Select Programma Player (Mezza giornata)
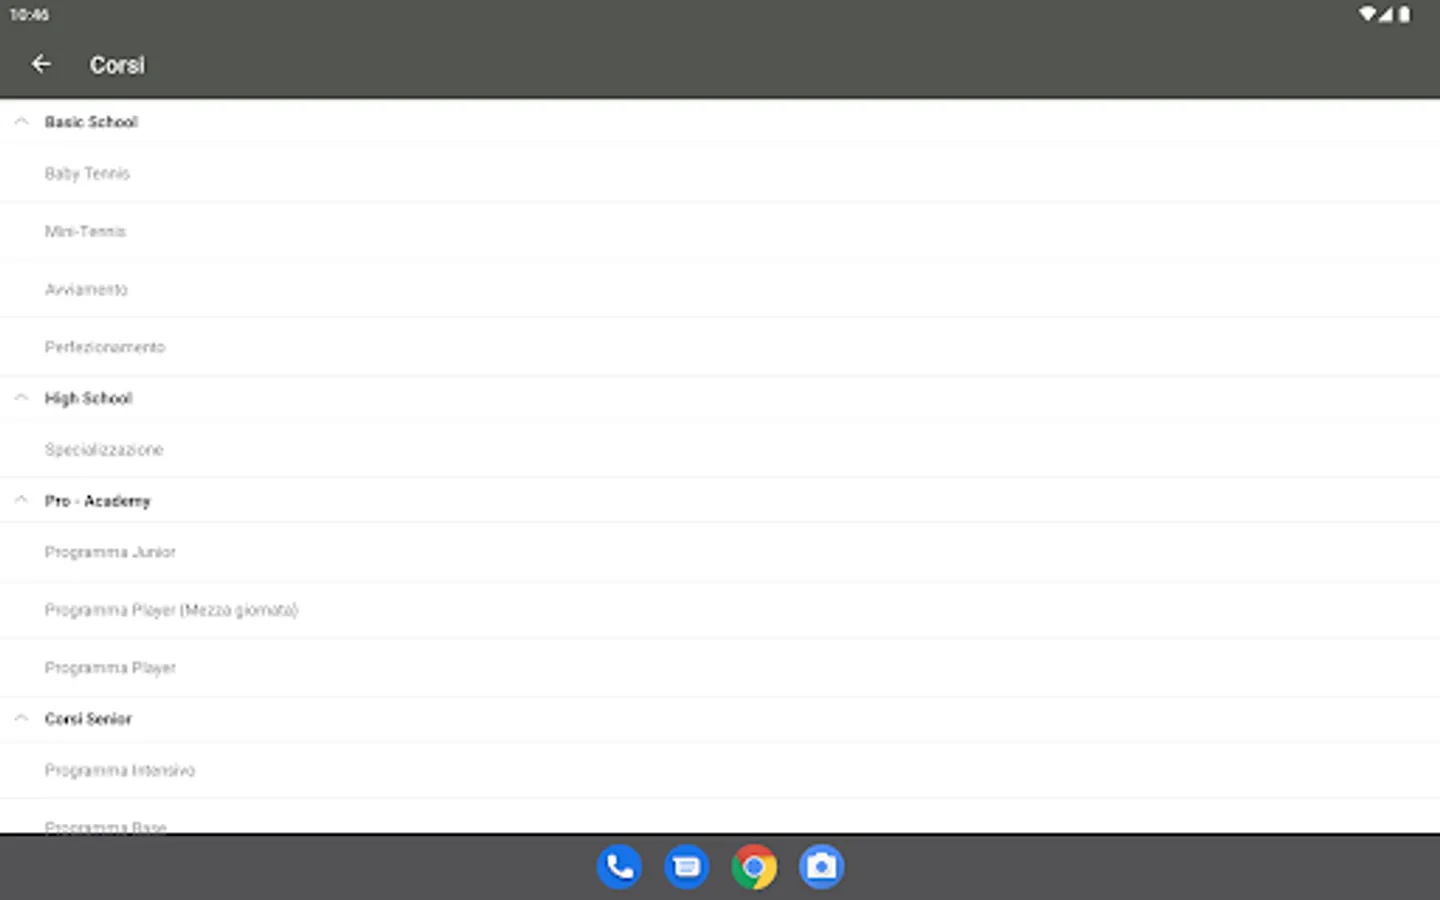Viewport: 1440px width, 900px height. pos(720,610)
